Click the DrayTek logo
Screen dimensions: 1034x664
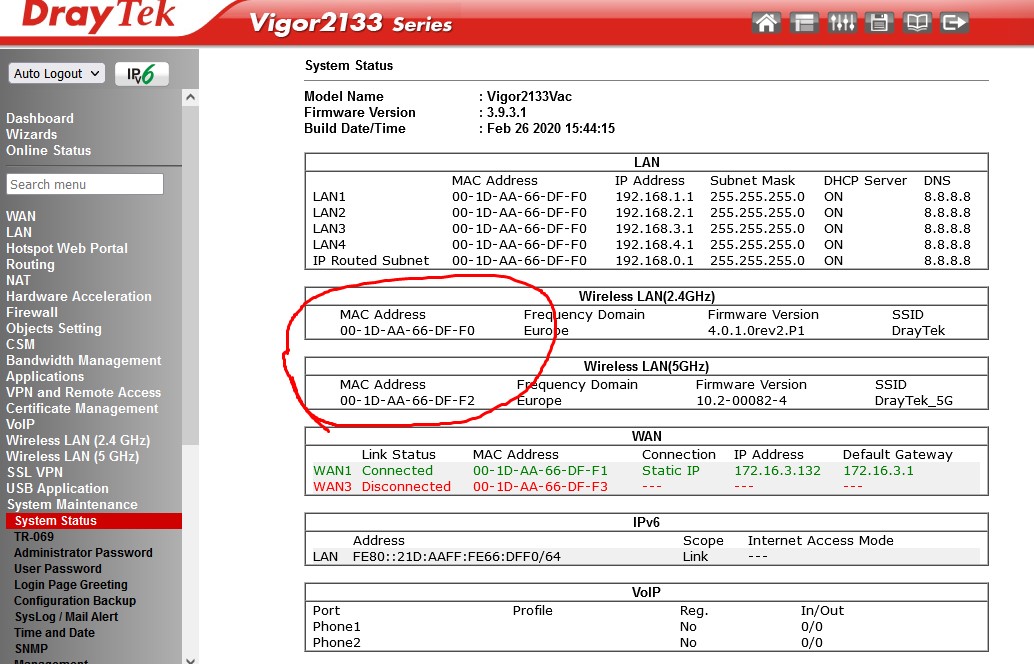click(100, 17)
